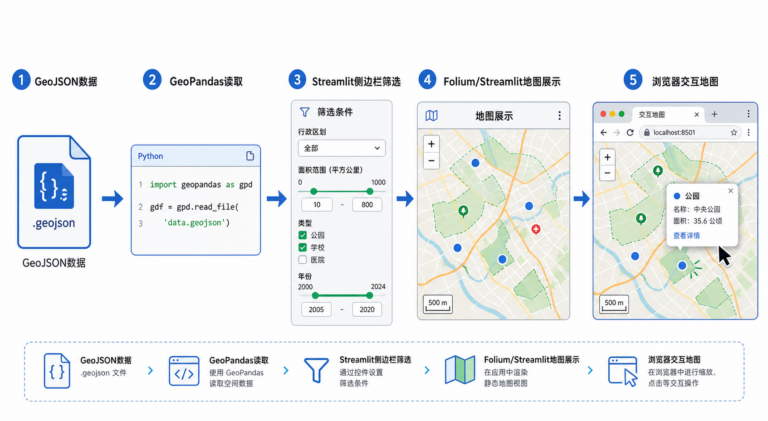Image resolution: width=768 pixels, height=421 pixels.
Task: Close the 公园 map popup
Action: (730, 191)
